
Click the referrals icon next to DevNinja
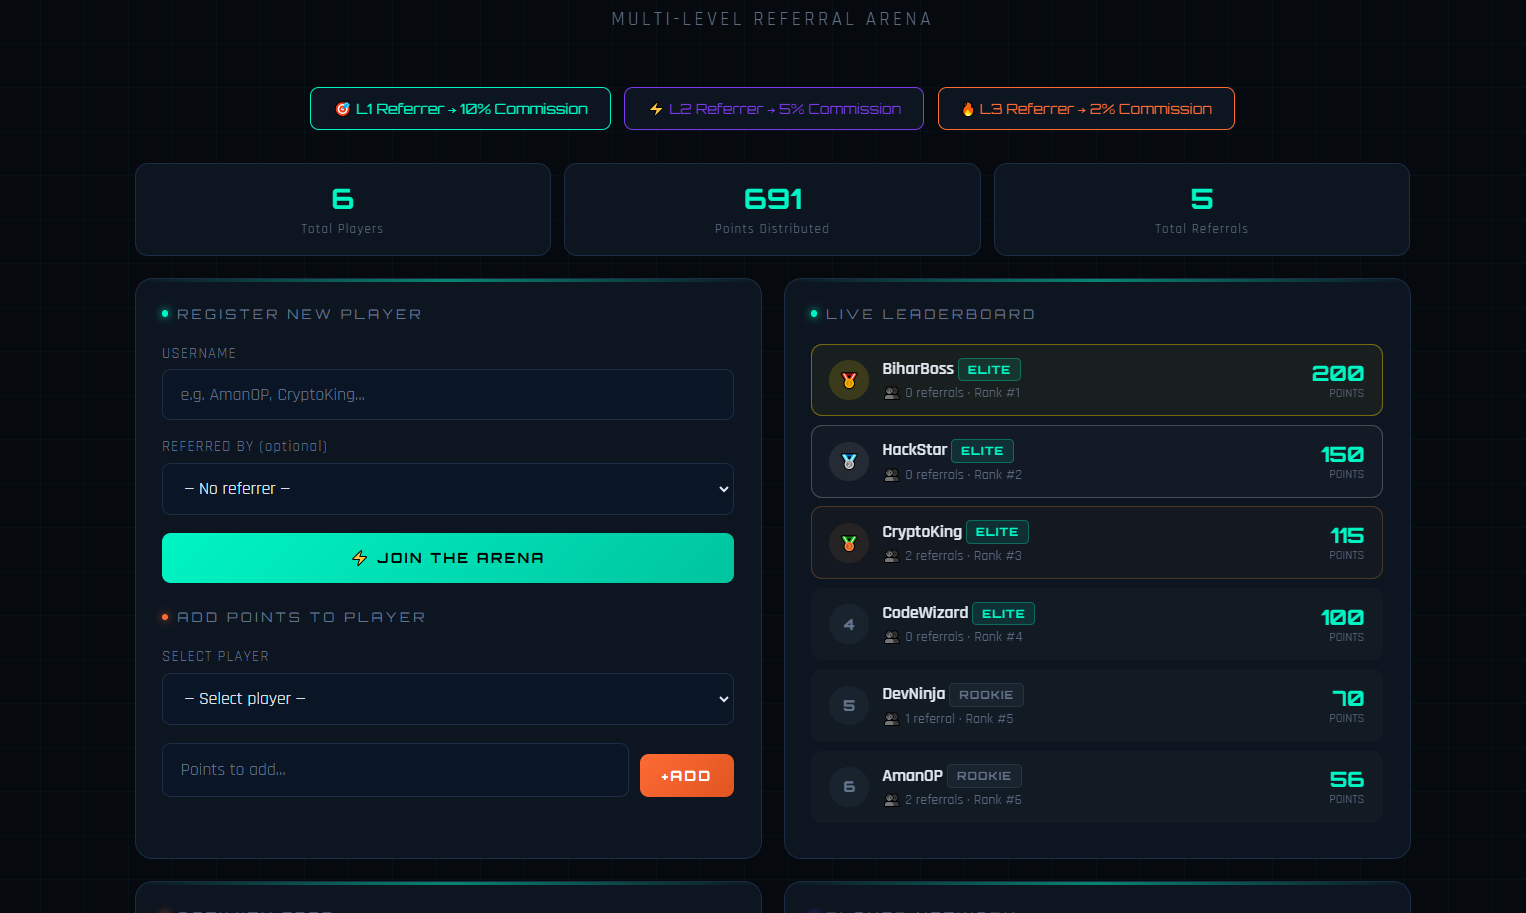point(890,718)
